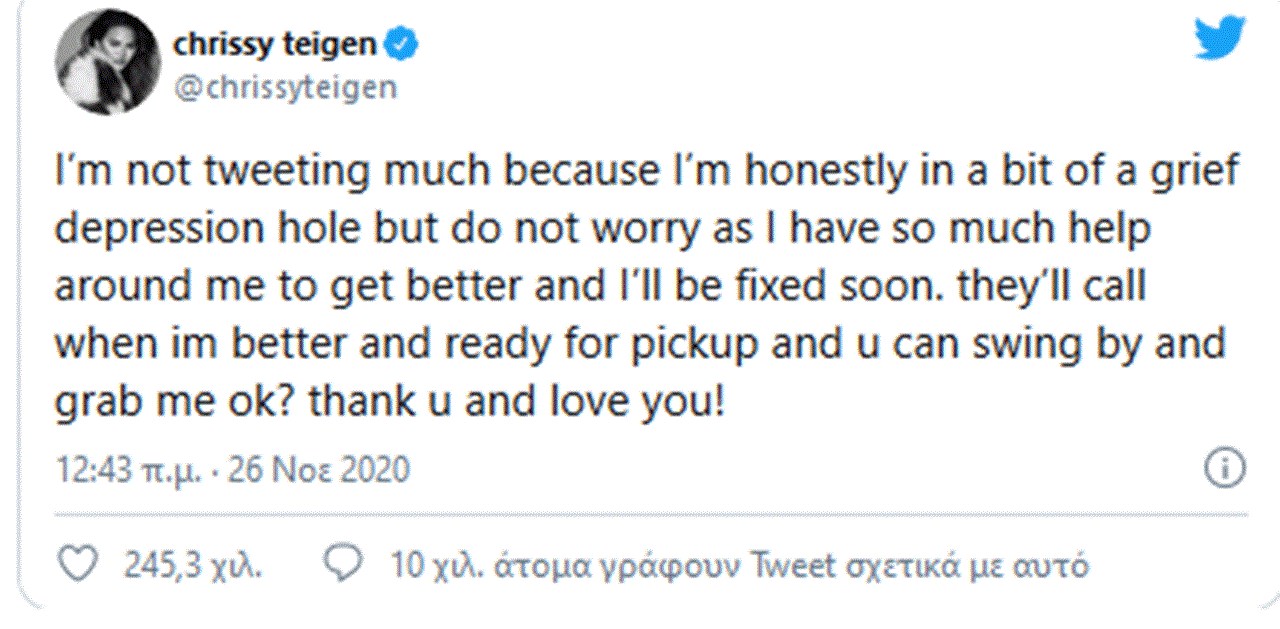Click the "10 χιλ." replies count
This screenshot has width=1280, height=629.
coord(435,567)
